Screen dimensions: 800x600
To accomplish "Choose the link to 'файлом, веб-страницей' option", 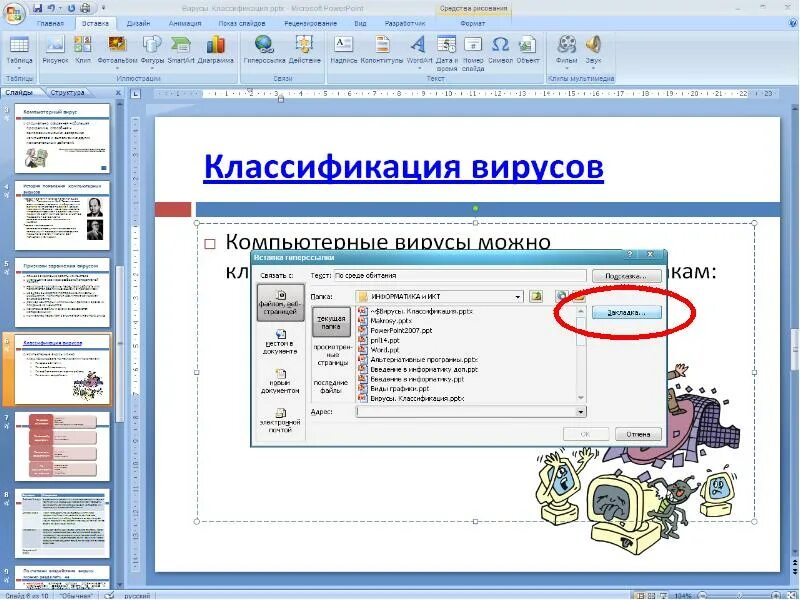I will click(280, 303).
